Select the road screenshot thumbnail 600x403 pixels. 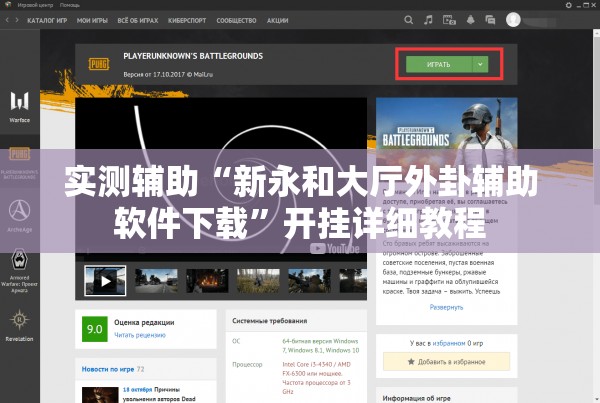[x=156, y=281]
